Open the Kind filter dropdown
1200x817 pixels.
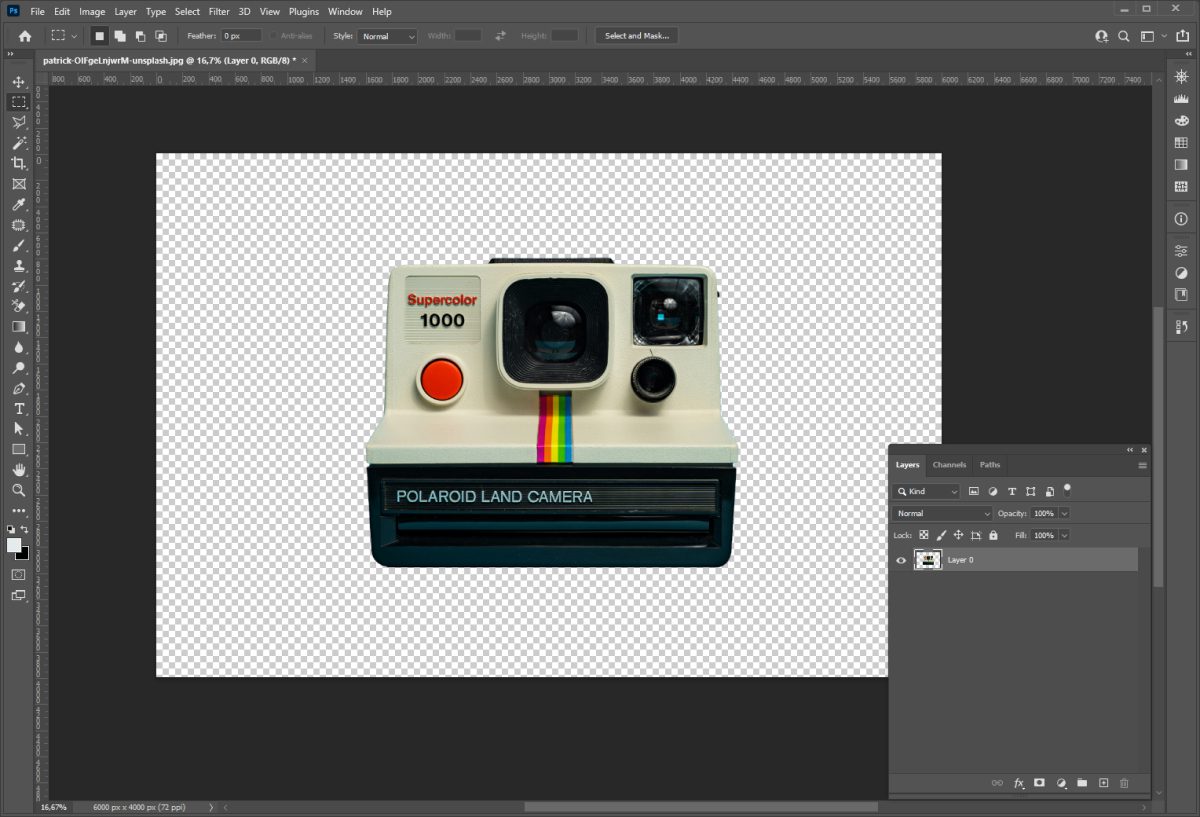[926, 492]
